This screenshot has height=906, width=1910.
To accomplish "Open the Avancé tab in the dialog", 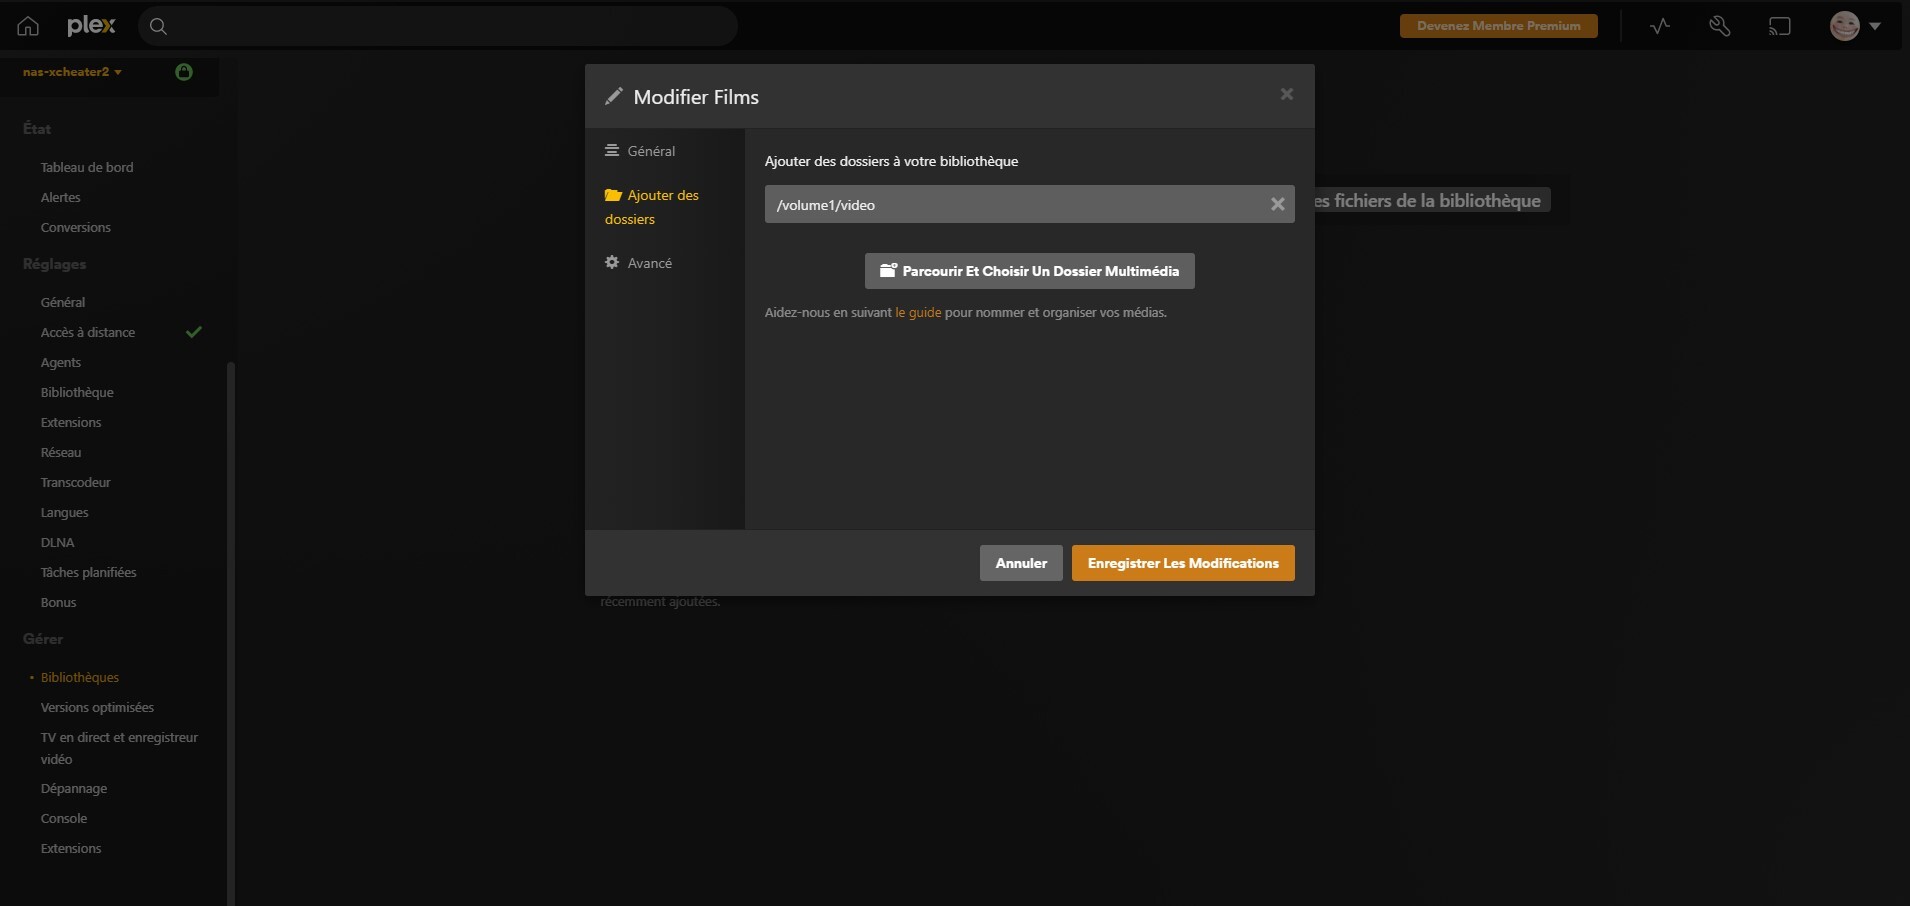I will click(638, 263).
